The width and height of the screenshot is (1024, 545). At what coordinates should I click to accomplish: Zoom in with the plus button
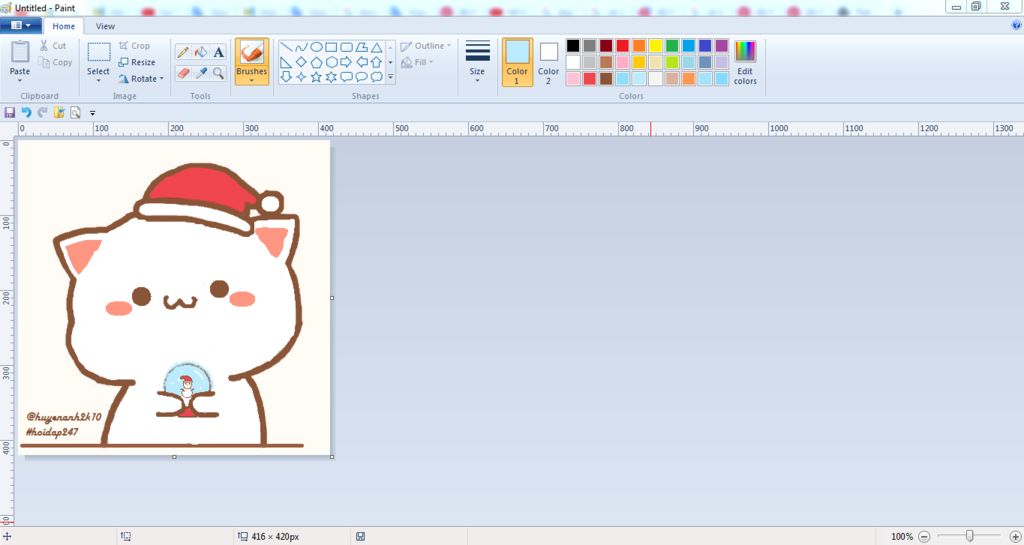tap(1015, 537)
